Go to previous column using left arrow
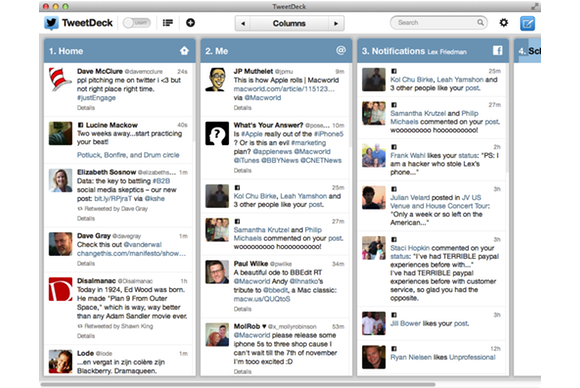Image resolution: width=580 pixels, height=388 pixels. [243, 23]
